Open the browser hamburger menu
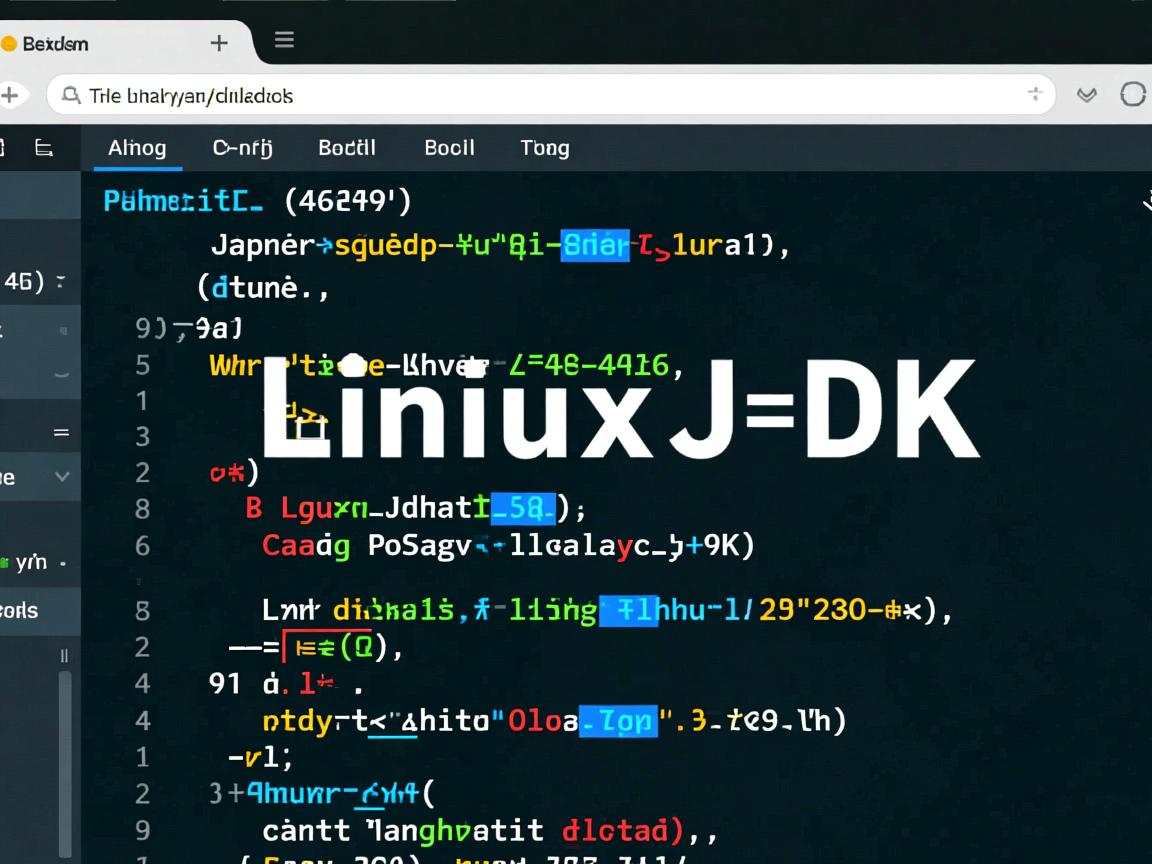This screenshot has width=1152, height=864. pos(284,40)
